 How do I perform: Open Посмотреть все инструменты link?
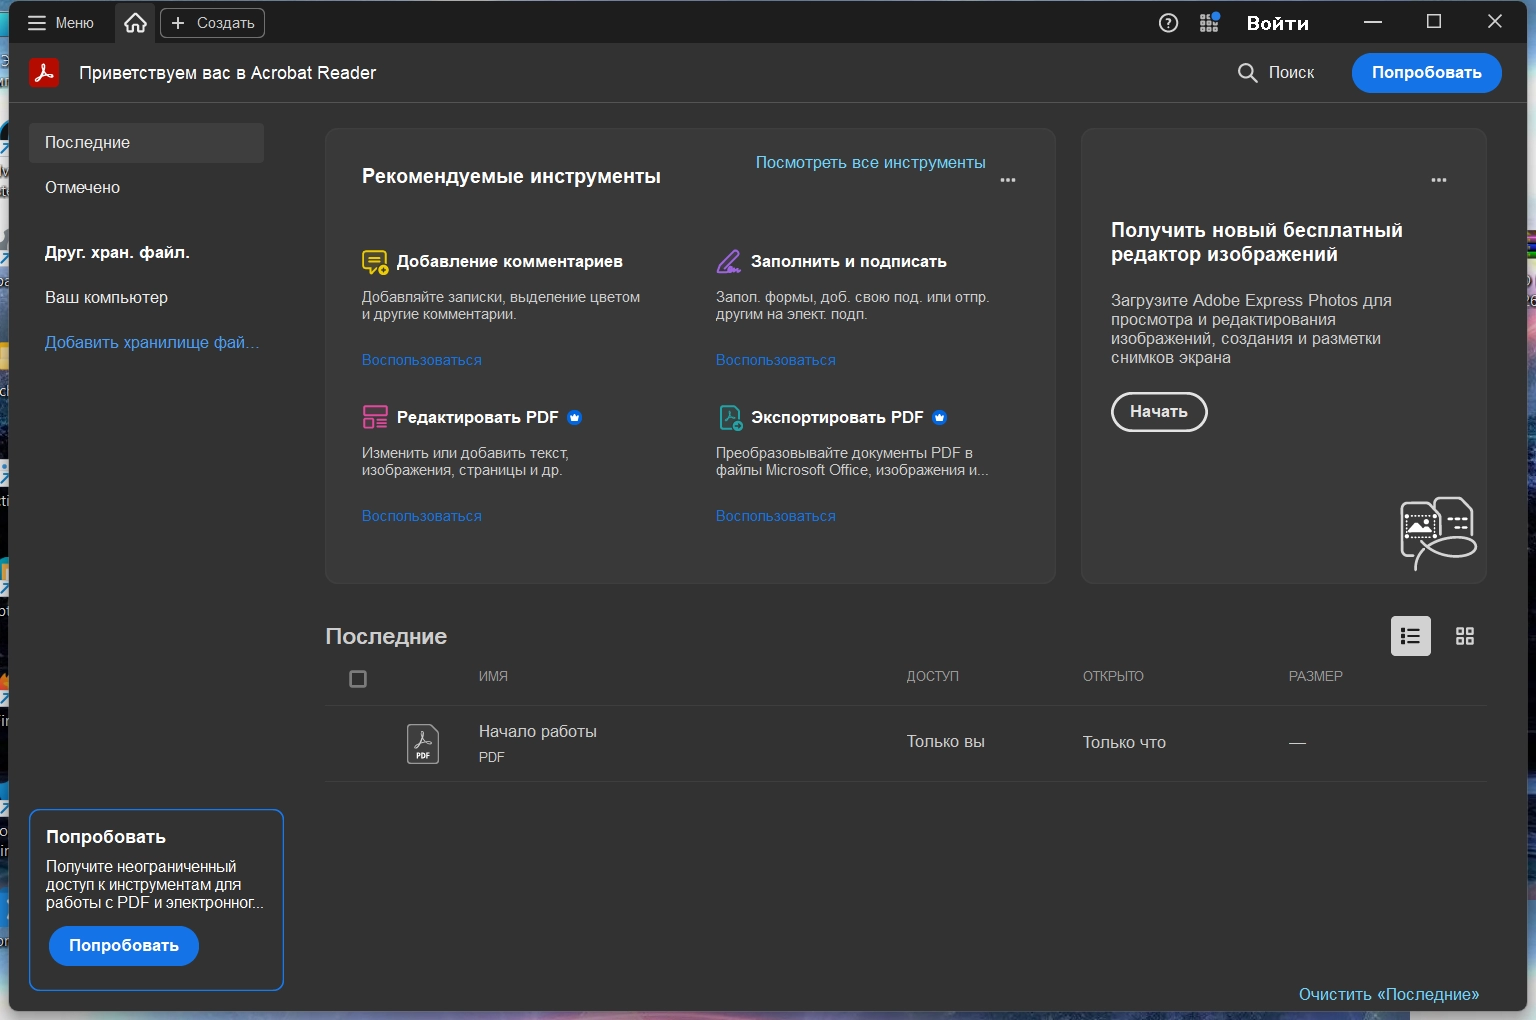pyautogui.click(x=870, y=163)
